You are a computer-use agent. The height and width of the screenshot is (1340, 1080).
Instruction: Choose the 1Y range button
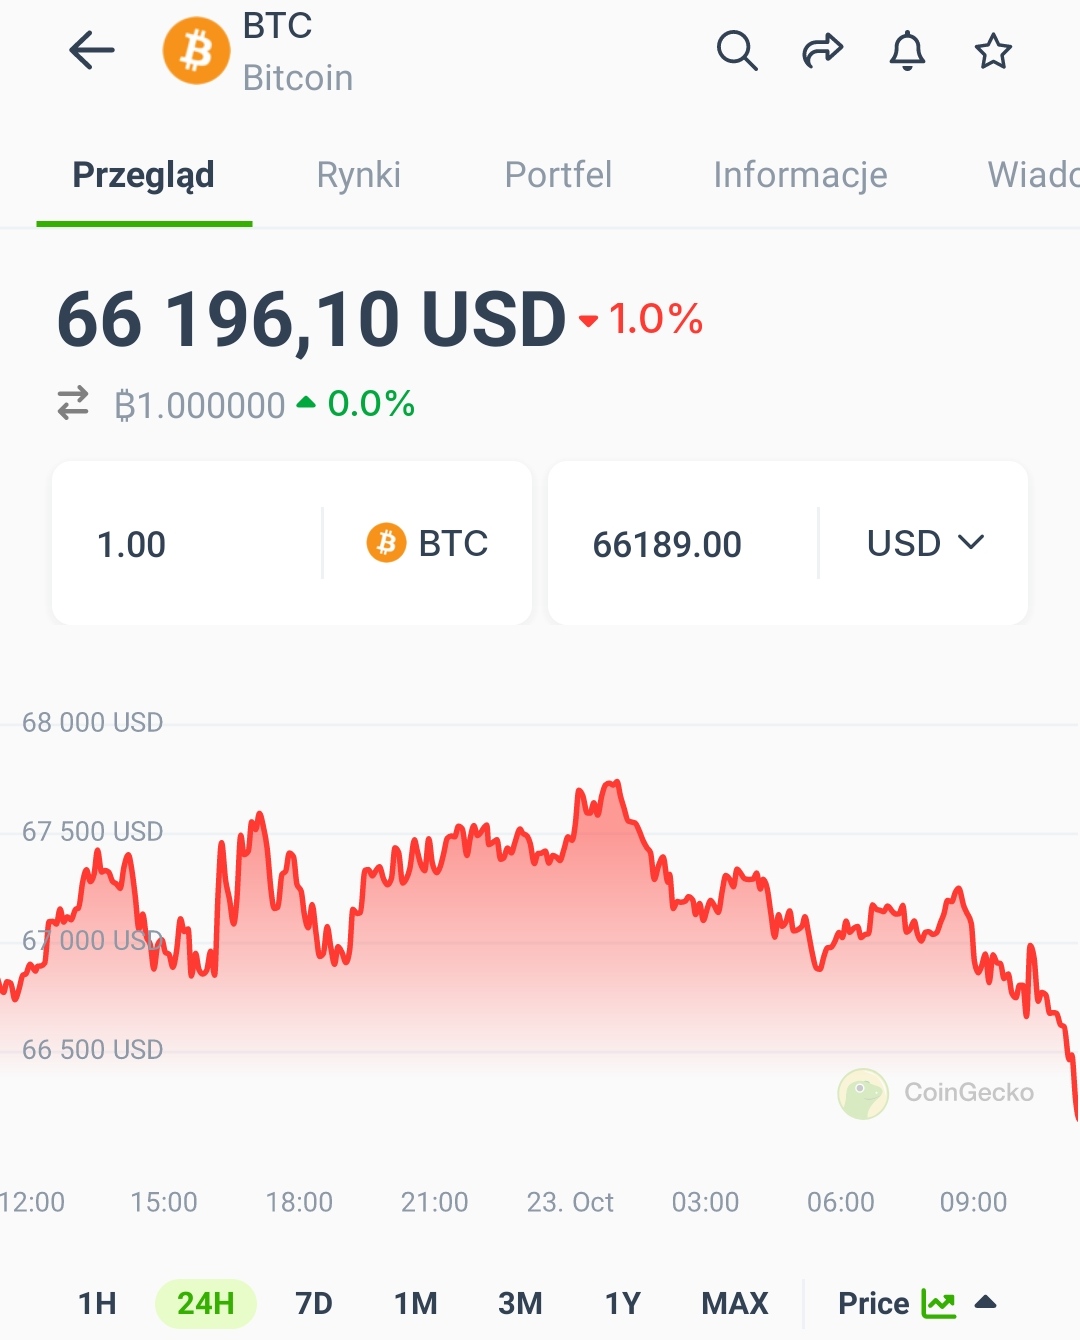[x=622, y=1303]
